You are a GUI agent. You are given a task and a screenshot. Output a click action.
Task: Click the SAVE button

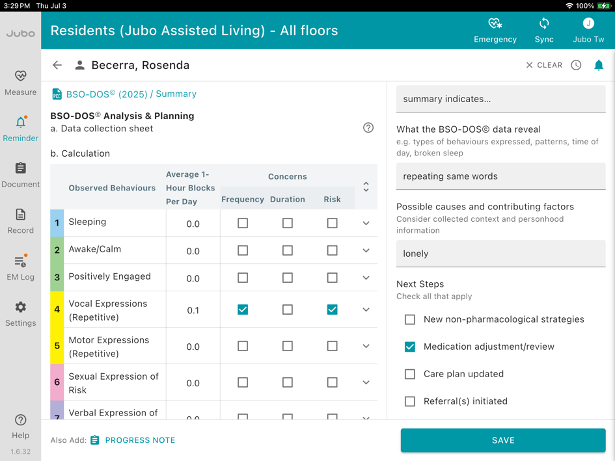(x=503, y=440)
